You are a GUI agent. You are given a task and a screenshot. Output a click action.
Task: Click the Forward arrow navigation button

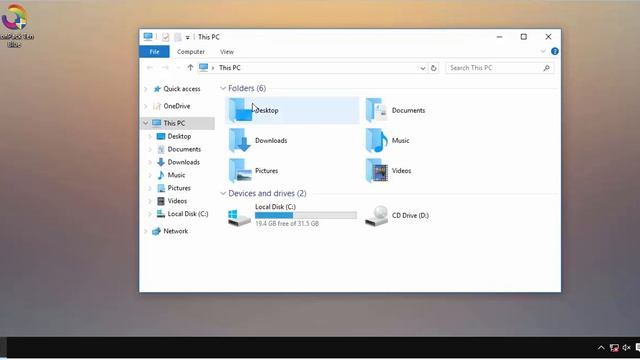[x=165, y=68]
